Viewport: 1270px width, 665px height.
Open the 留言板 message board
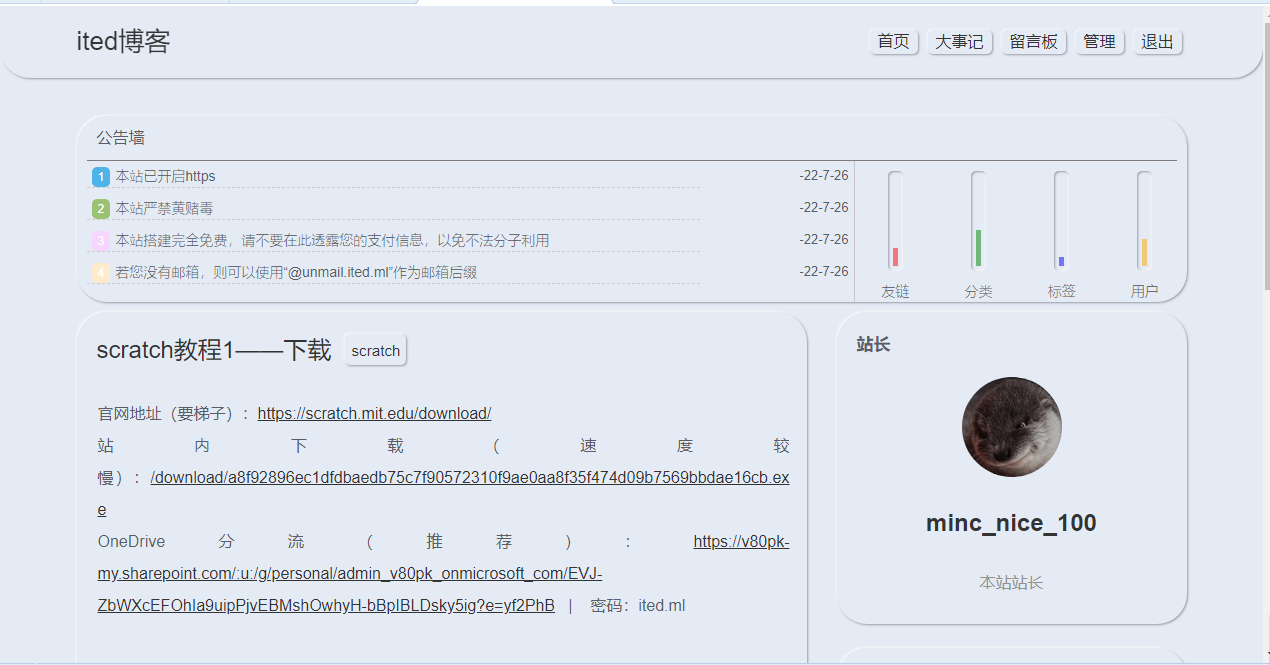point(1034,42)
